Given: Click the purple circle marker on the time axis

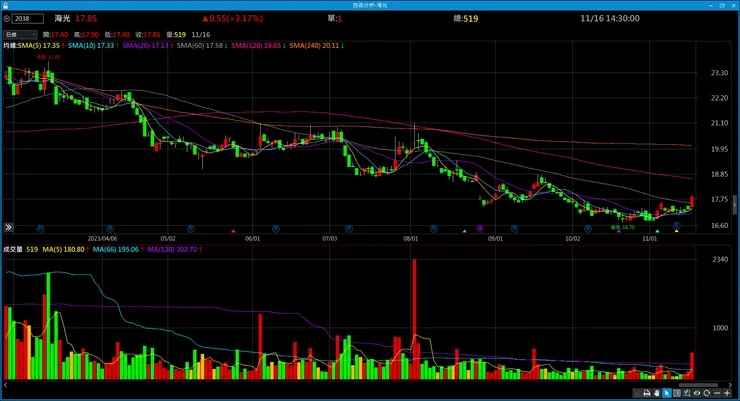Looking at the screenshot, I should pyautogui.click(x=480, y=229).
